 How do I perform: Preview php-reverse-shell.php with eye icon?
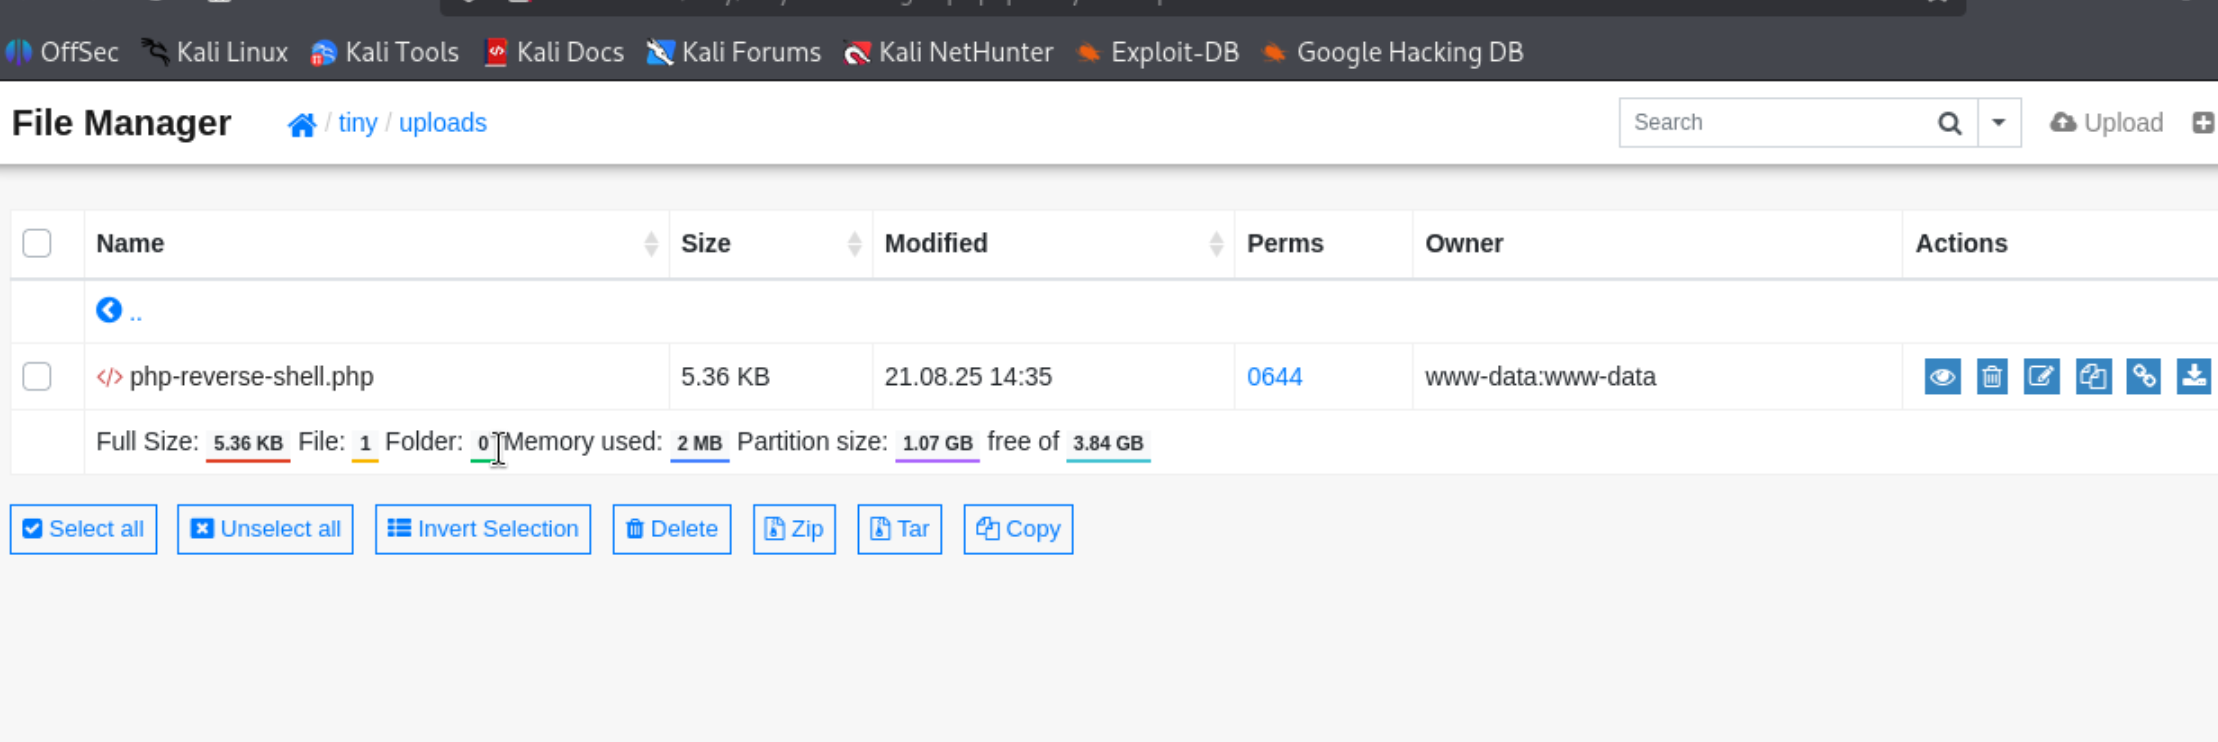[x=1942, y=377]
